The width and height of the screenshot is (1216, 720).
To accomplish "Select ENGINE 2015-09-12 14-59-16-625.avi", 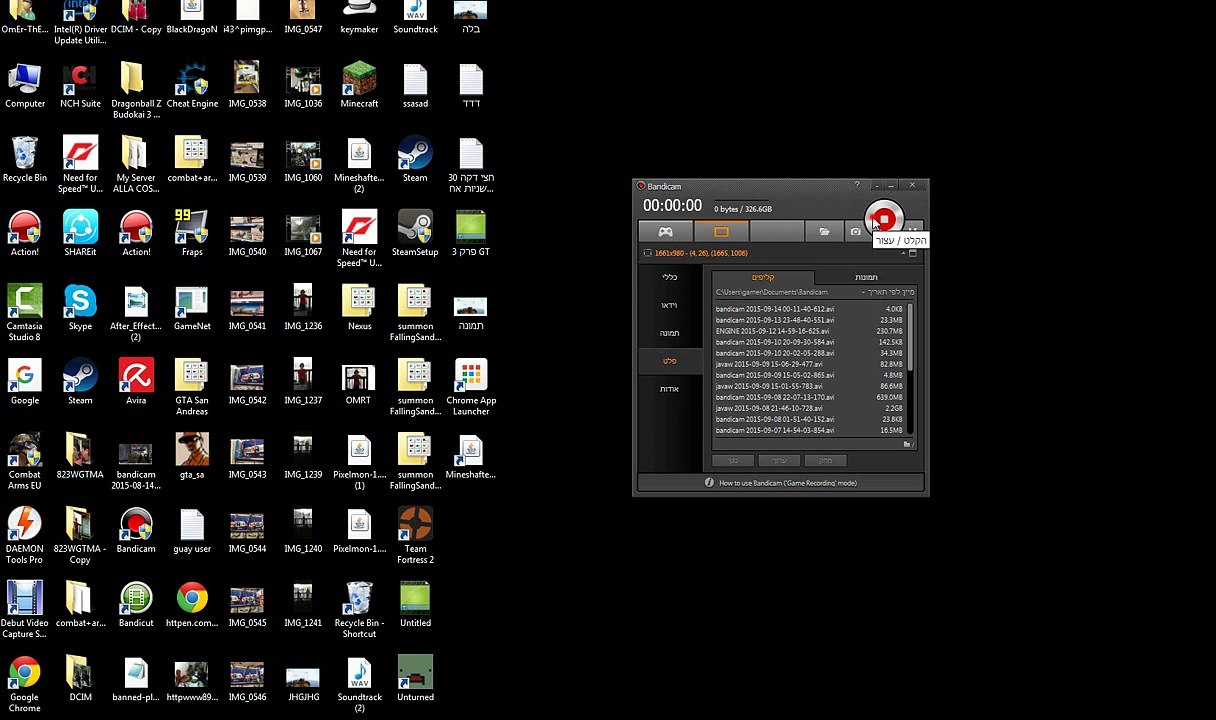I will (810, 331).
